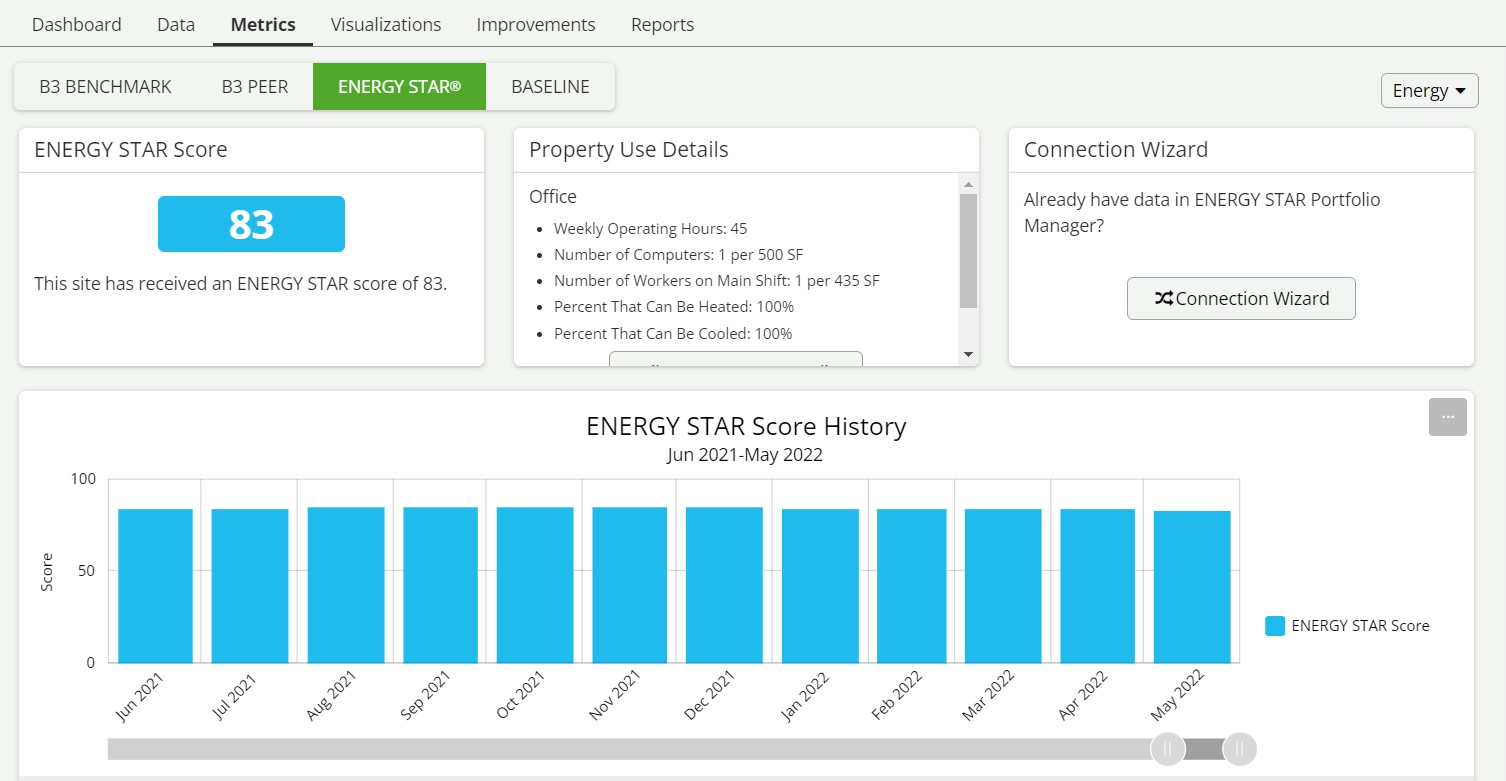
Task: Click the ENERGY STAR Score legend label
Action: pyautogui.click(x=1361, y=626)
